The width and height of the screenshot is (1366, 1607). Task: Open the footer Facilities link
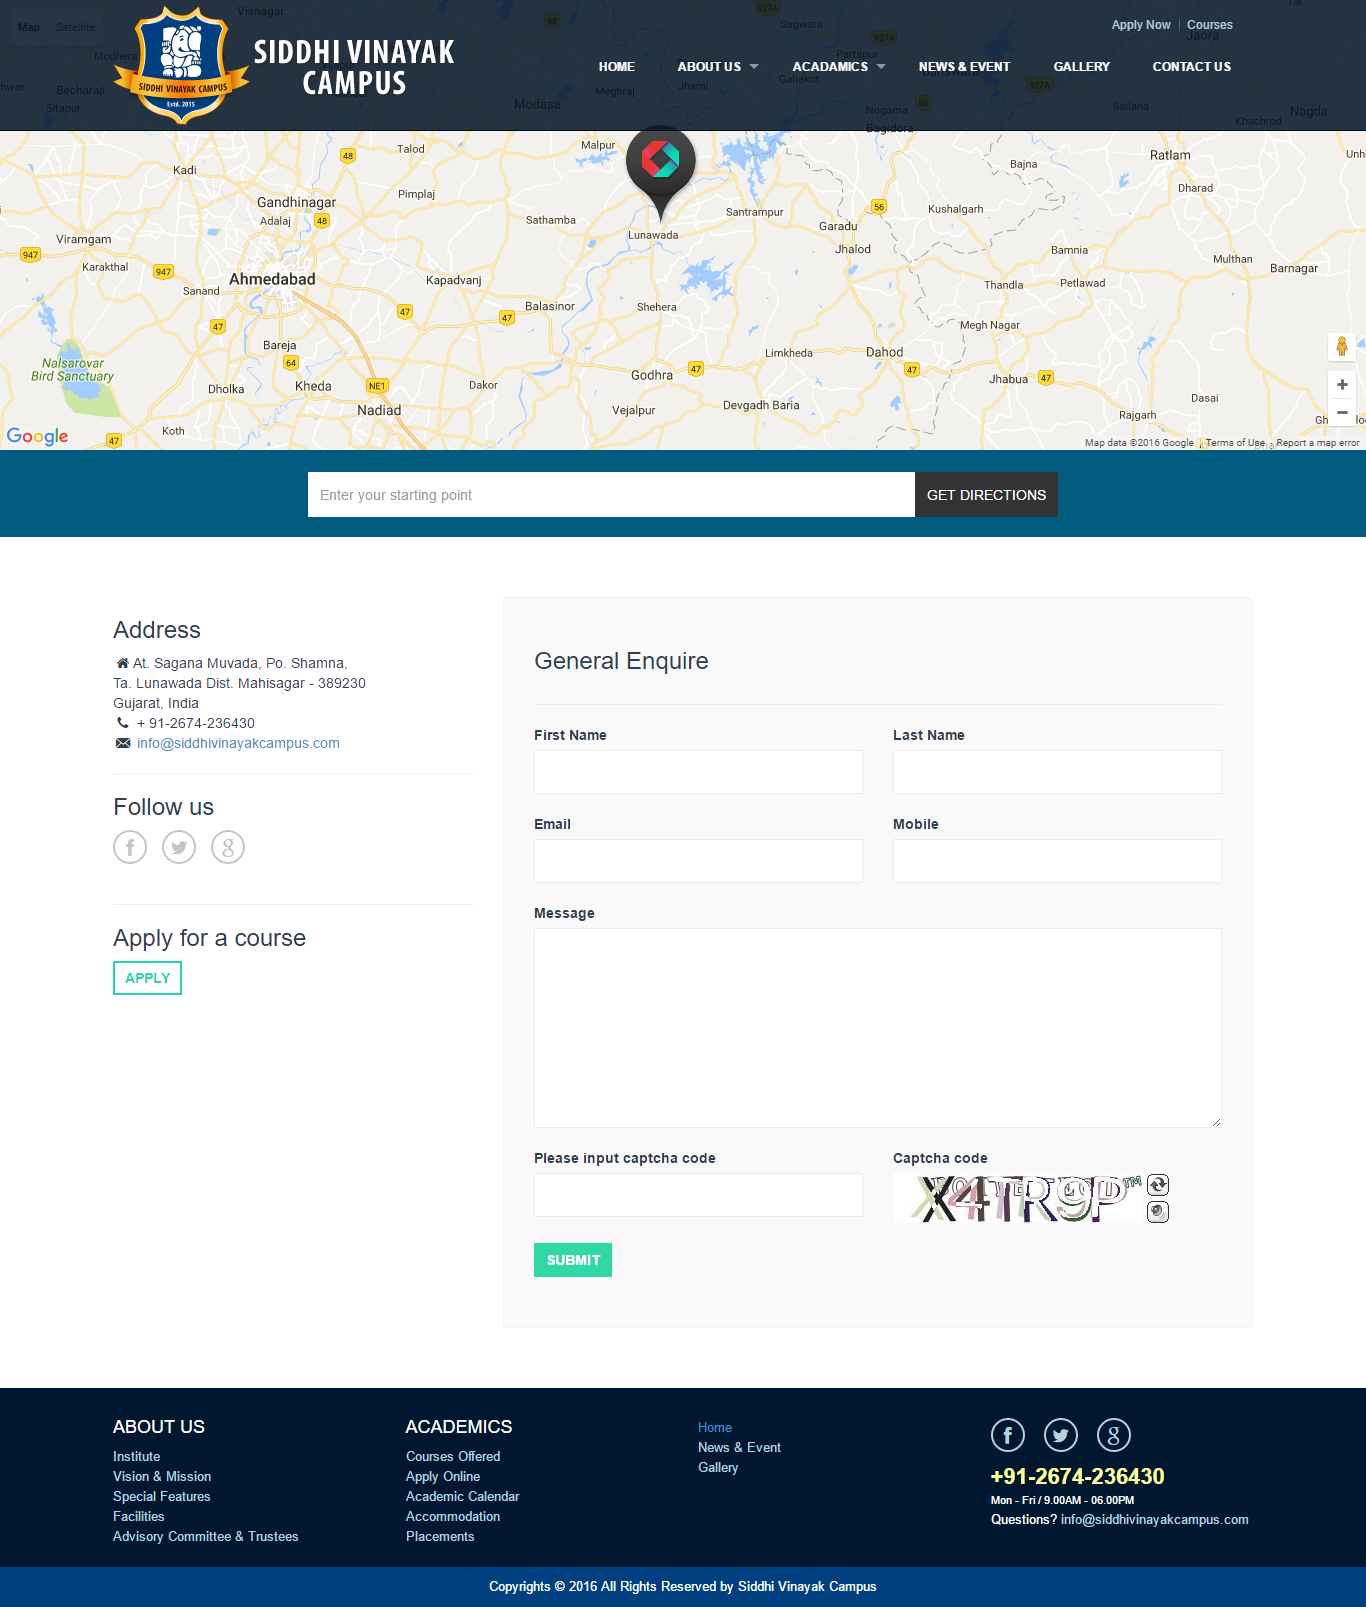click(x=139, y=1516)
